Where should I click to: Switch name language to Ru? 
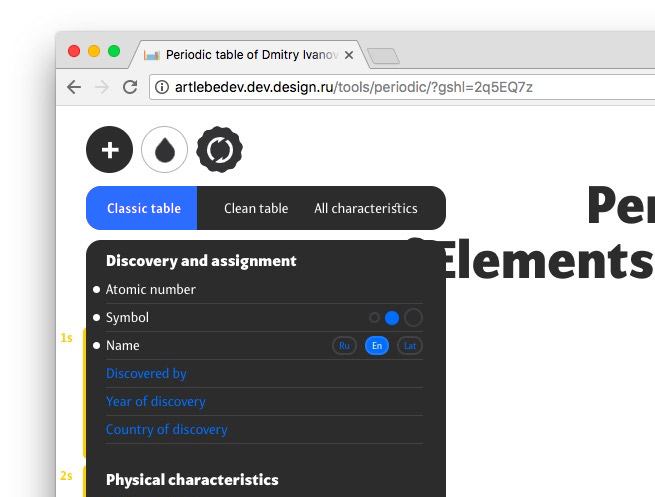tap(344, 346)
